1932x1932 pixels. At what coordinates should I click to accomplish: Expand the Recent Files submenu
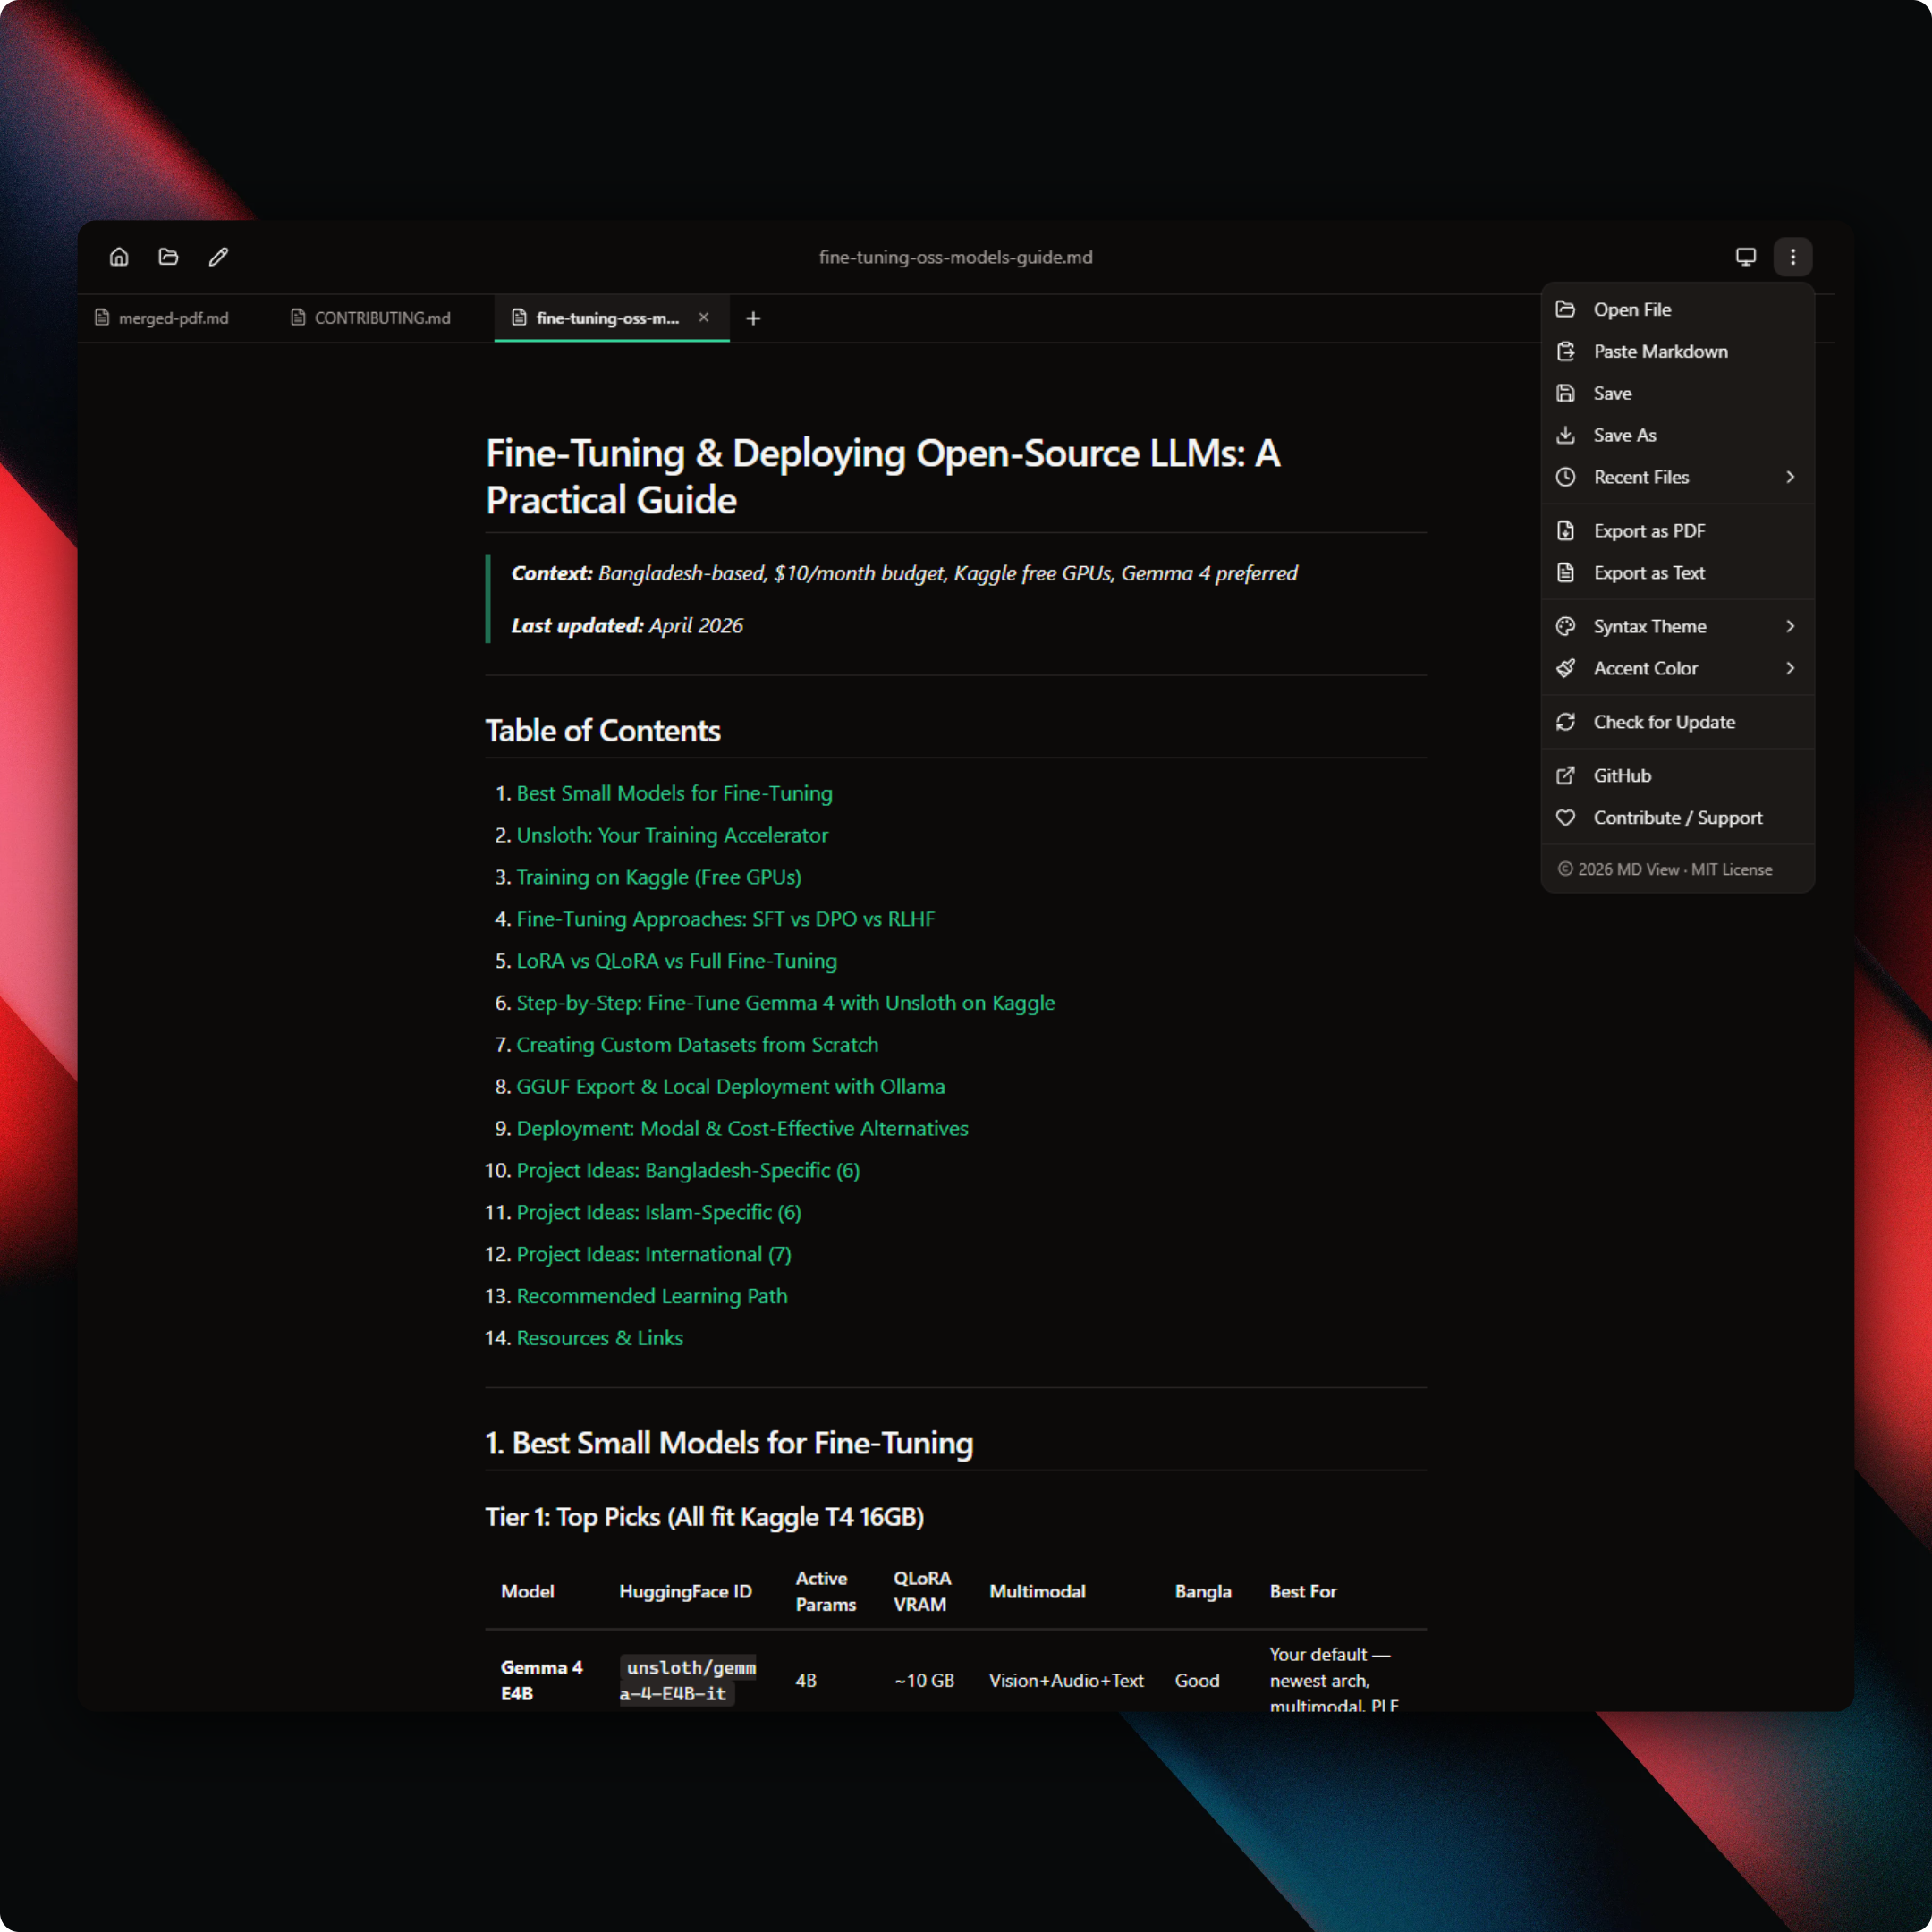point(1676,477)
